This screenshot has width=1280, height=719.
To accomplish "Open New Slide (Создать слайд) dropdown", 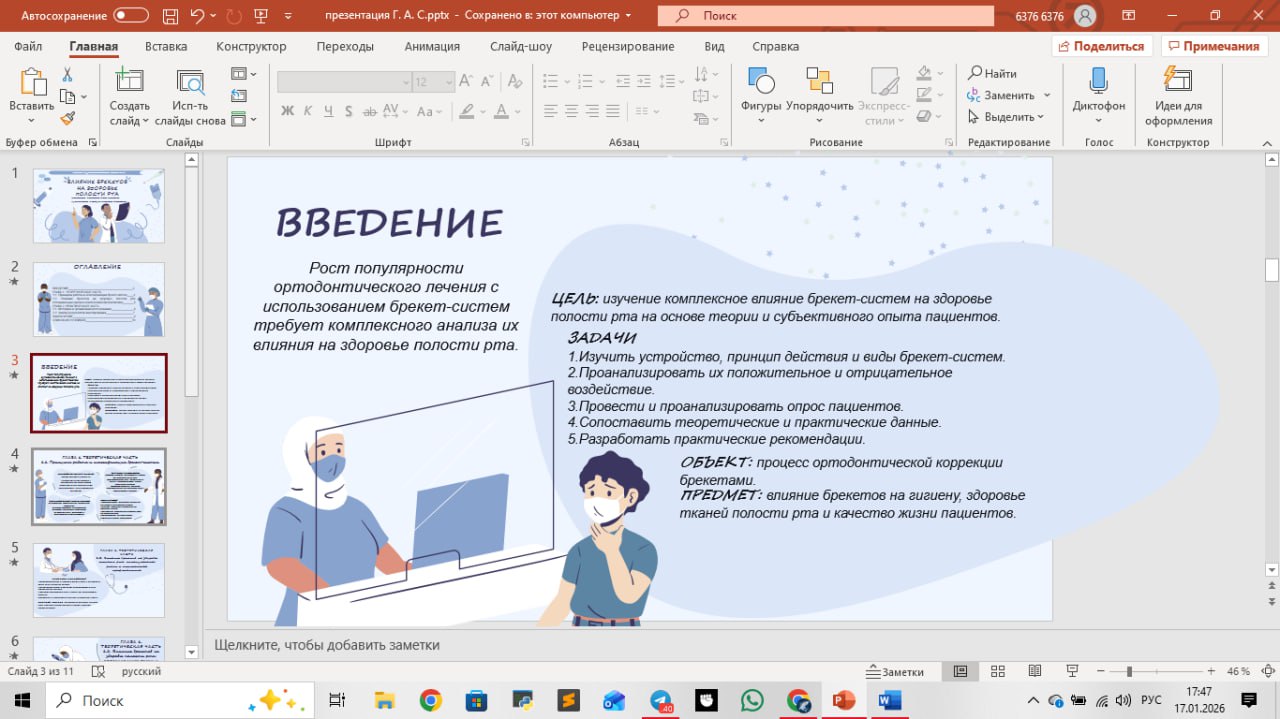I will pos(145,121).
